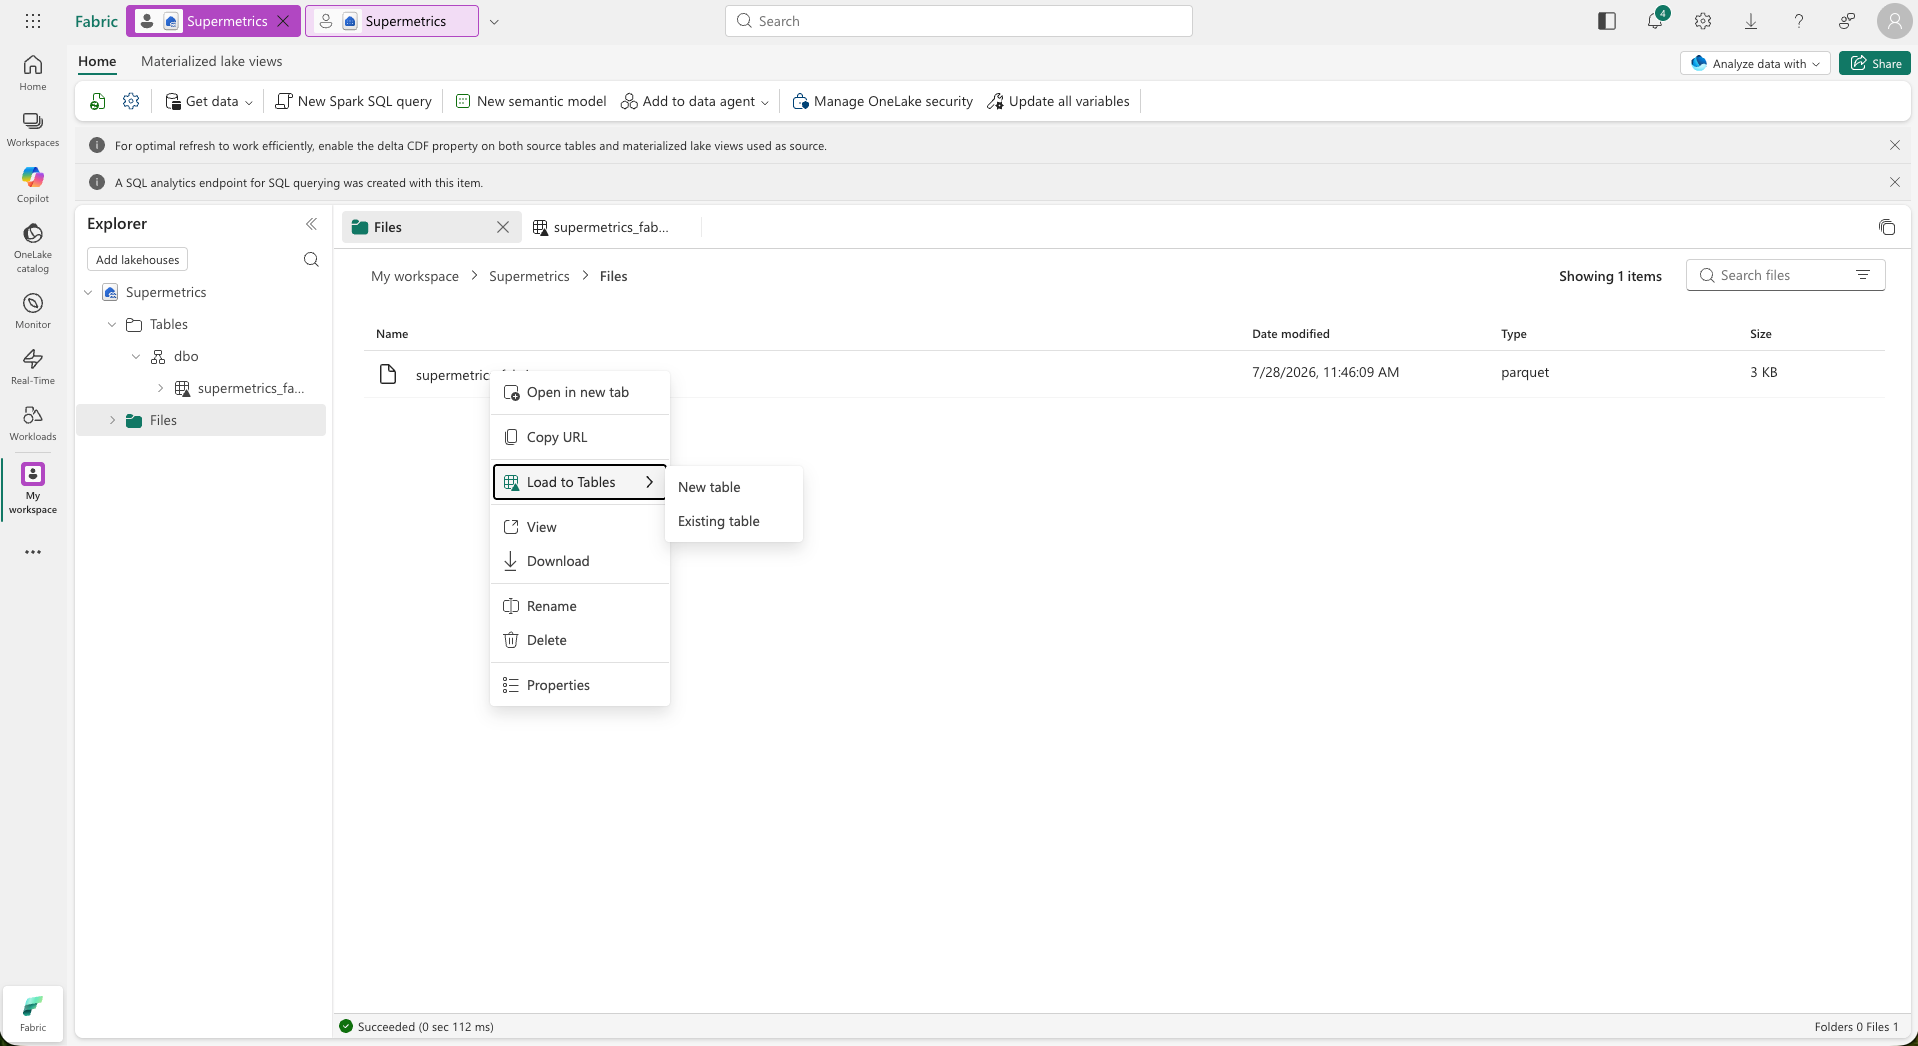Click Update all variables
This screenshot has height=1046, width=1918.
(x=1058, y=101)
